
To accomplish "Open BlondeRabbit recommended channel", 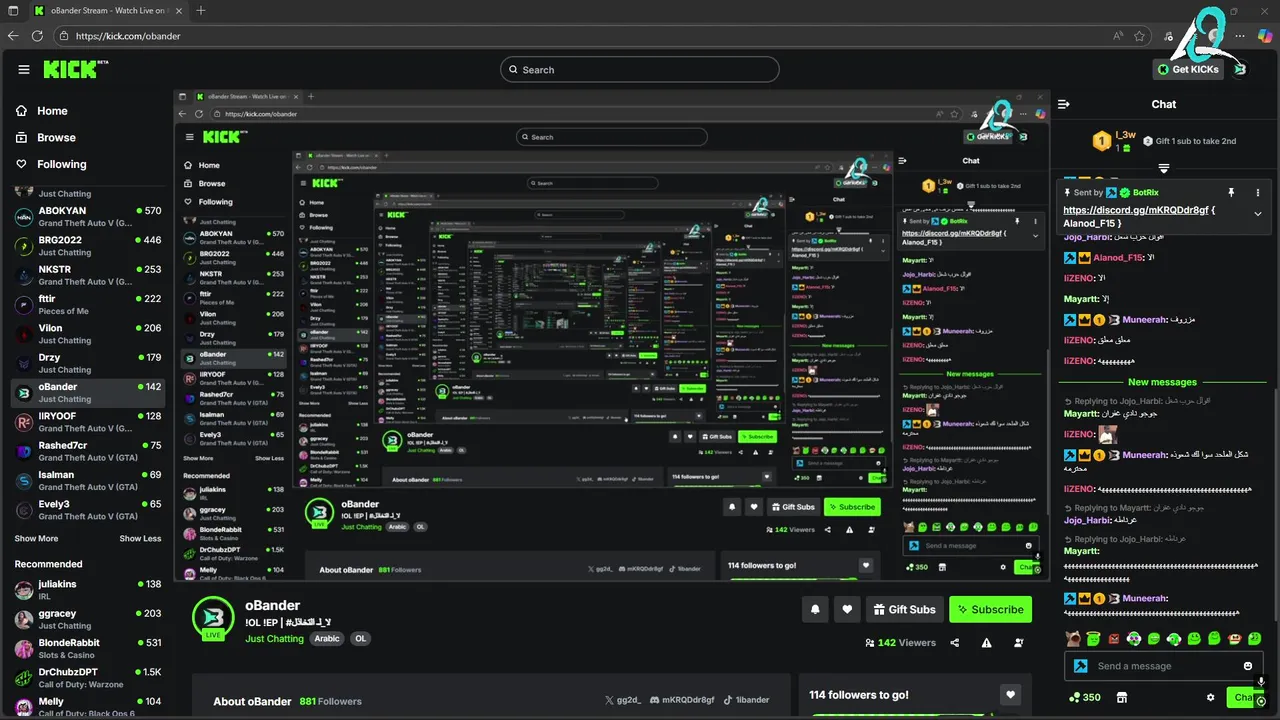I will tap(88, 649).
